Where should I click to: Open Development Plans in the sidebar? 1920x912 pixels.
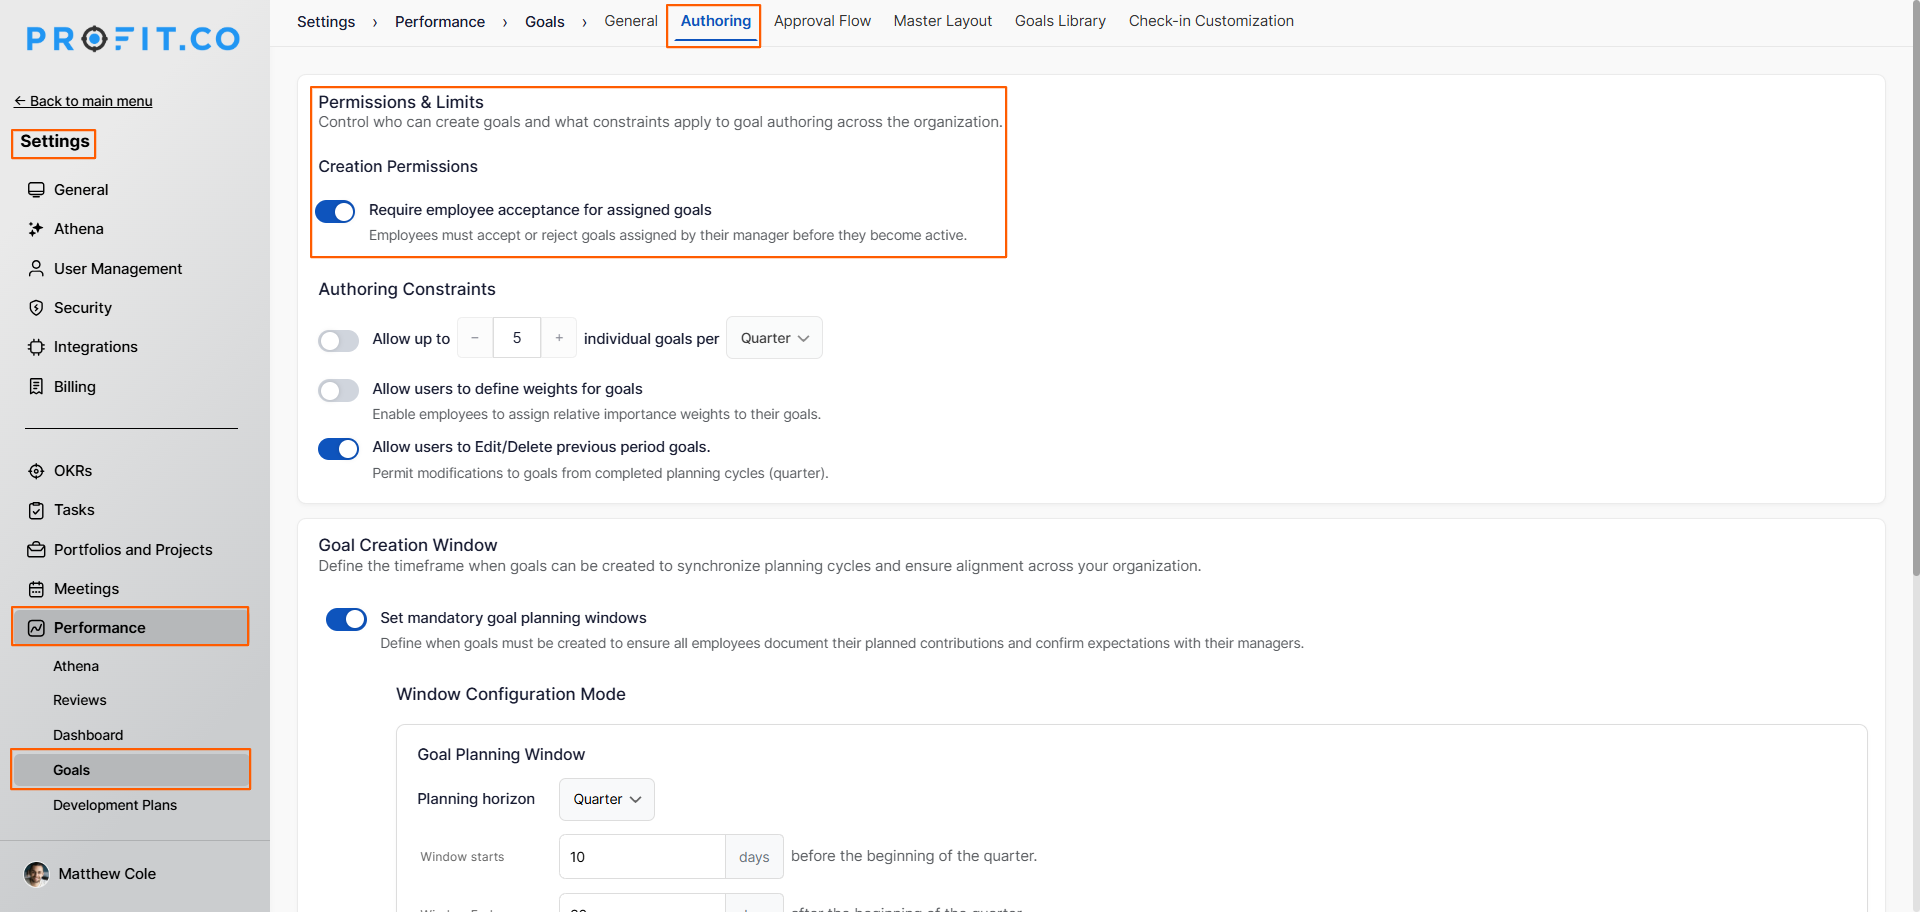coord(115,805)
